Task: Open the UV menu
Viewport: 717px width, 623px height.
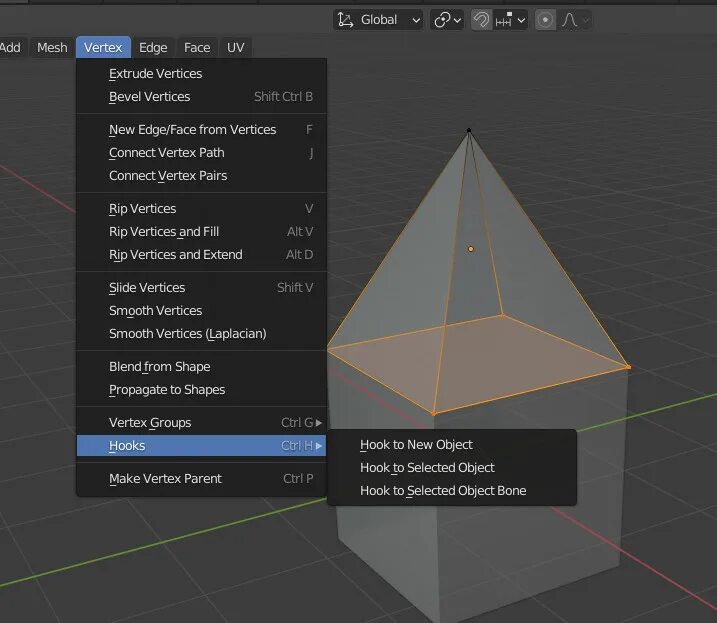Action: click(x=235, y=48)
